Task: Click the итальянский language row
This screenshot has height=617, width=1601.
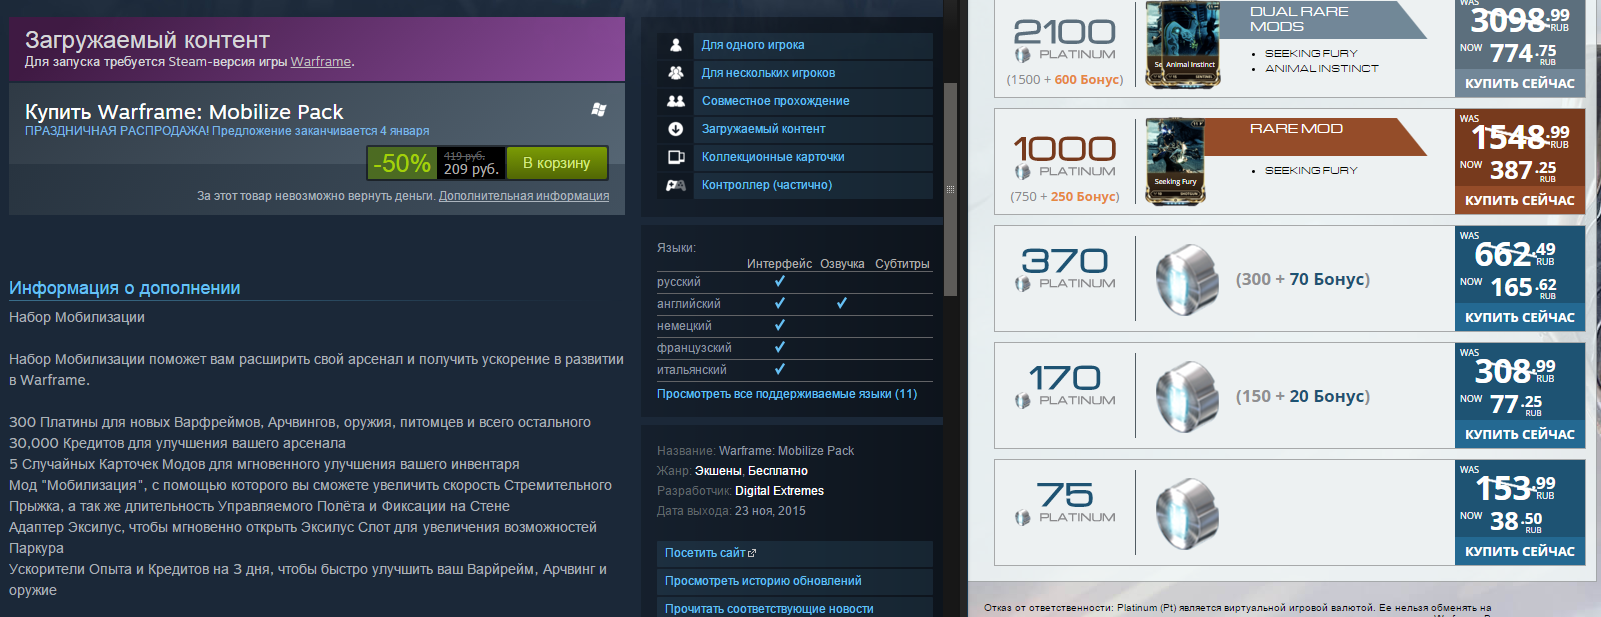Action: click(x=795, y=370)
